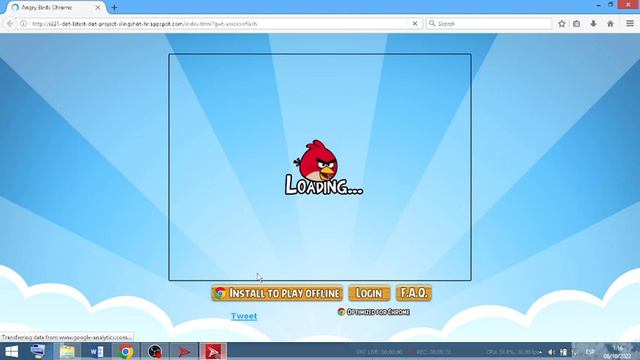This screenshot has height=360, width=640.
Task: Click the red Angry Bird loading image
Action: 317,160
